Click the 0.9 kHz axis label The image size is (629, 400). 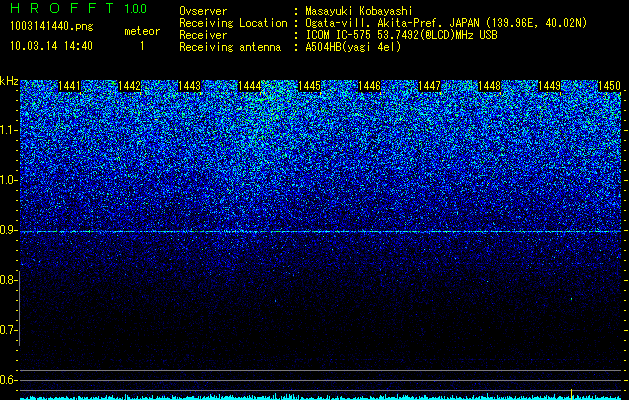8,230
